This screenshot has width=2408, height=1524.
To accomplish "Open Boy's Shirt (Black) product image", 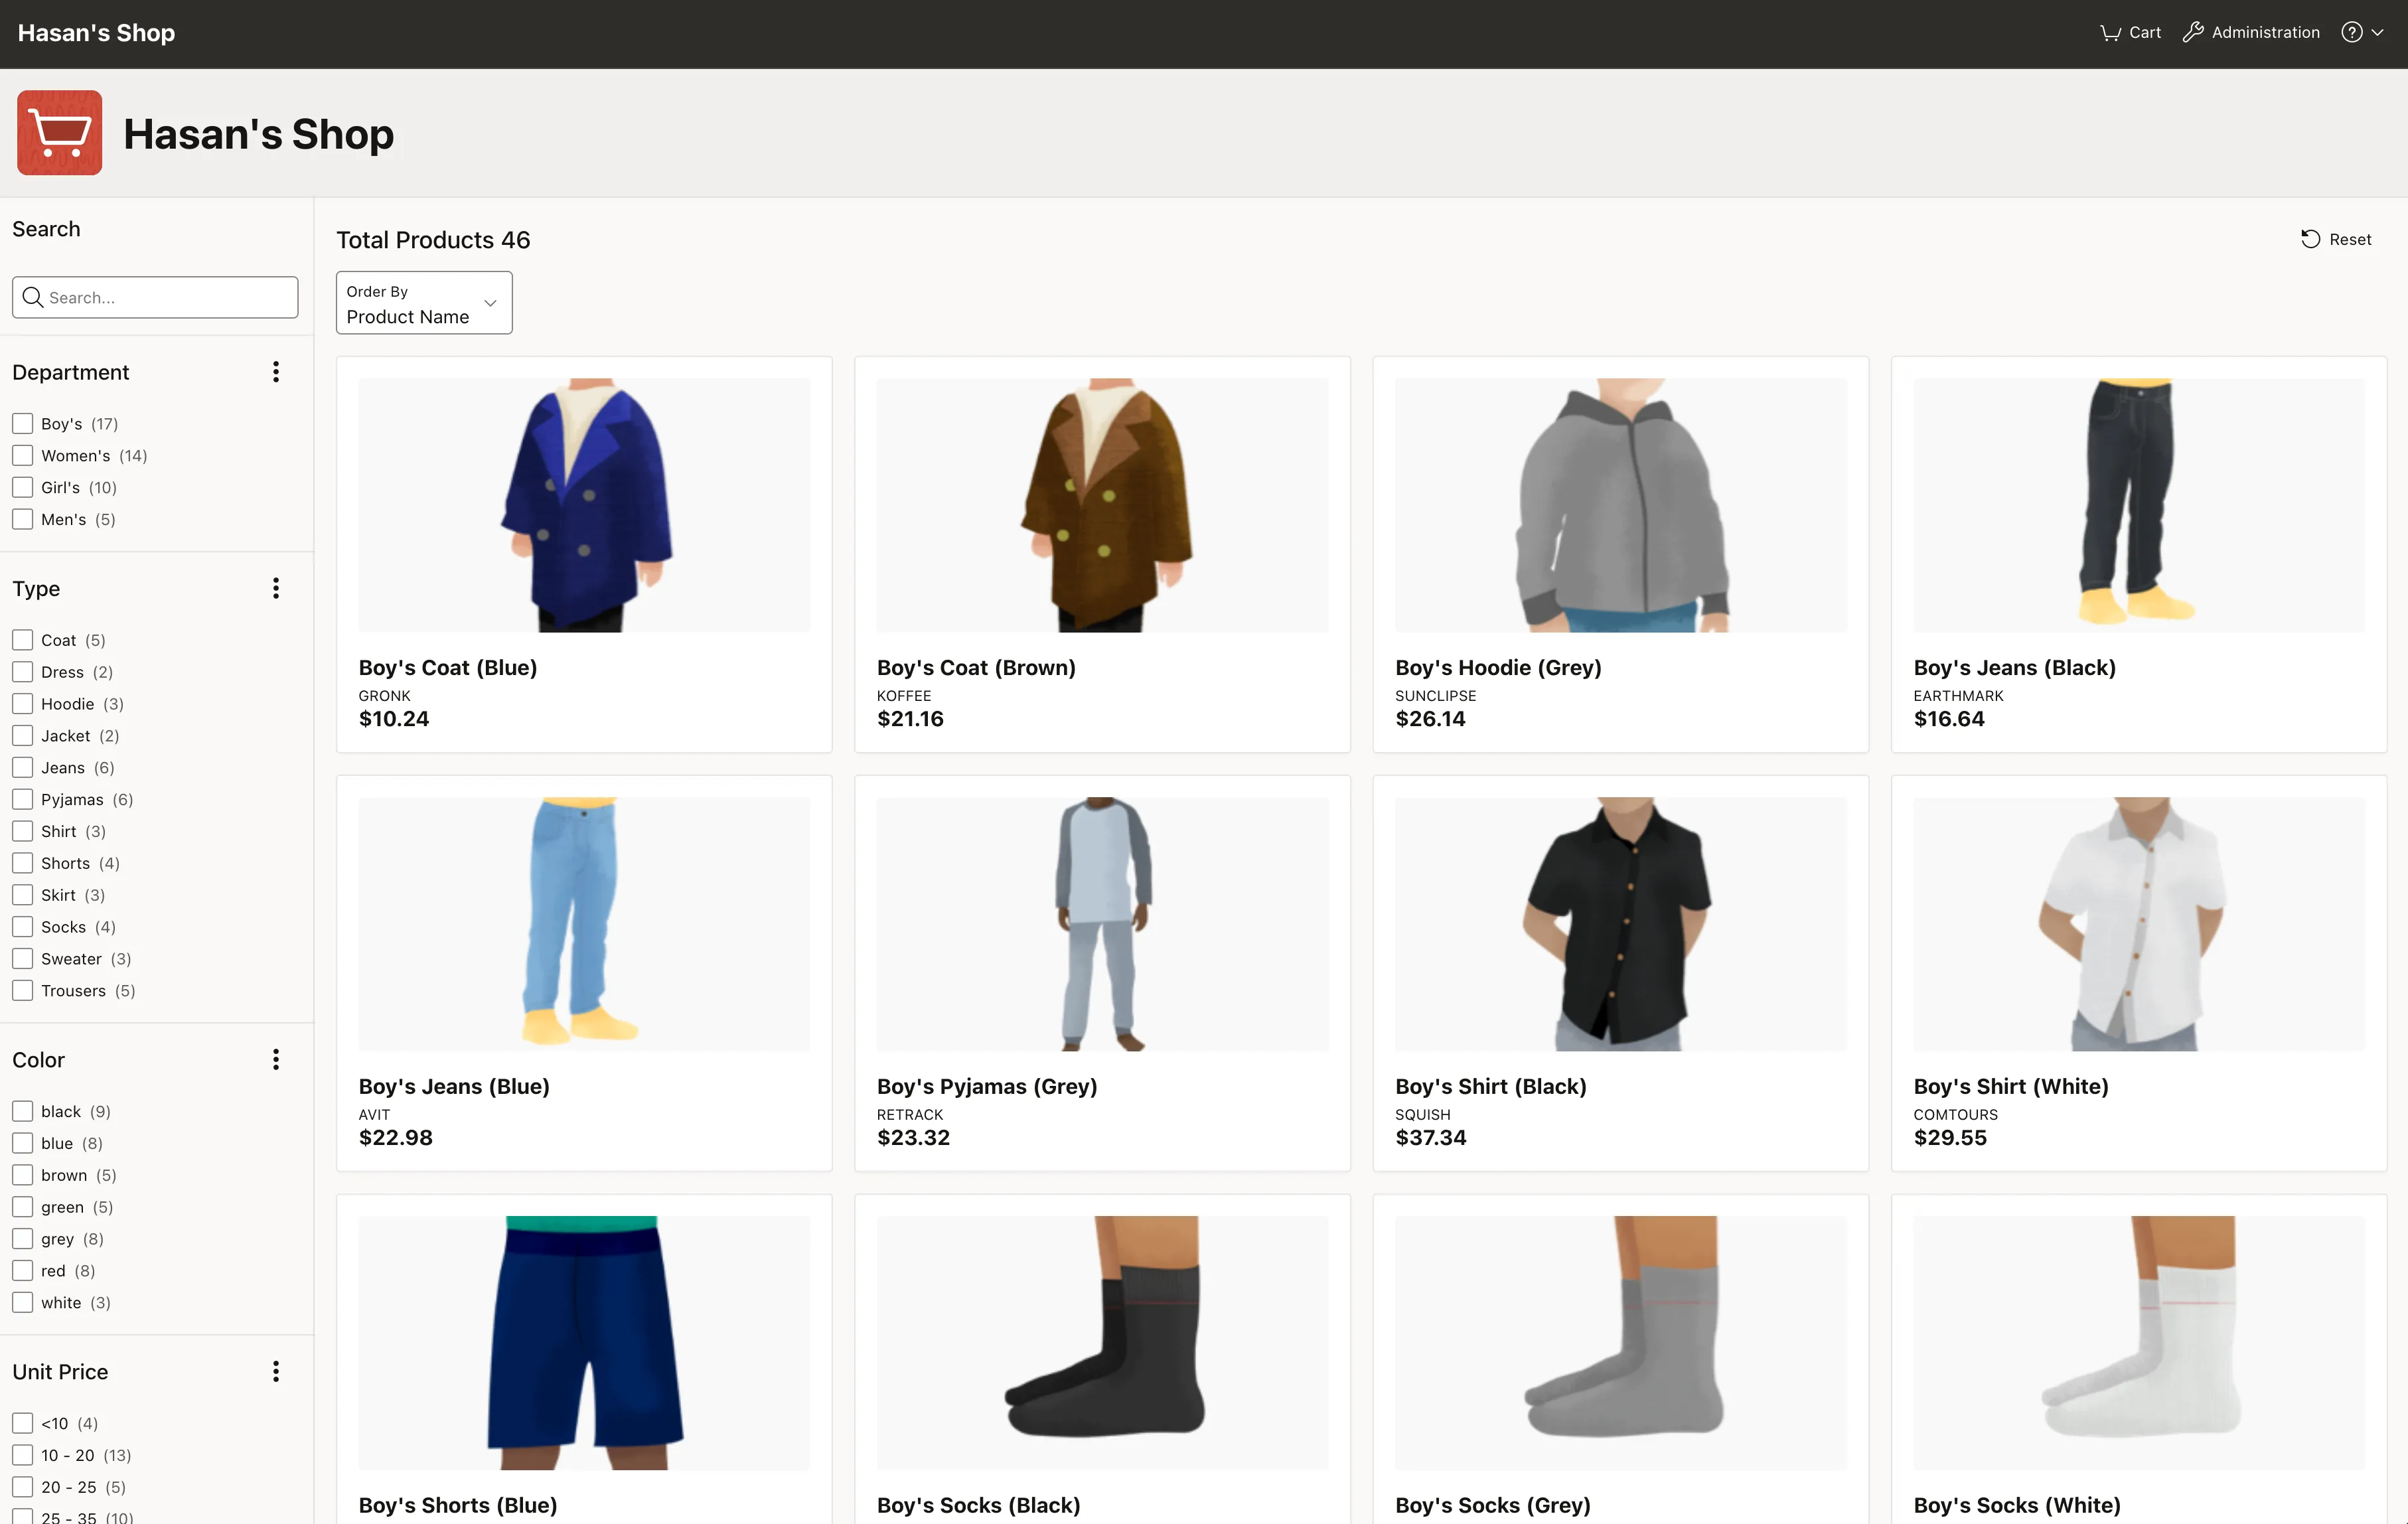I will tap(1621, 924).
